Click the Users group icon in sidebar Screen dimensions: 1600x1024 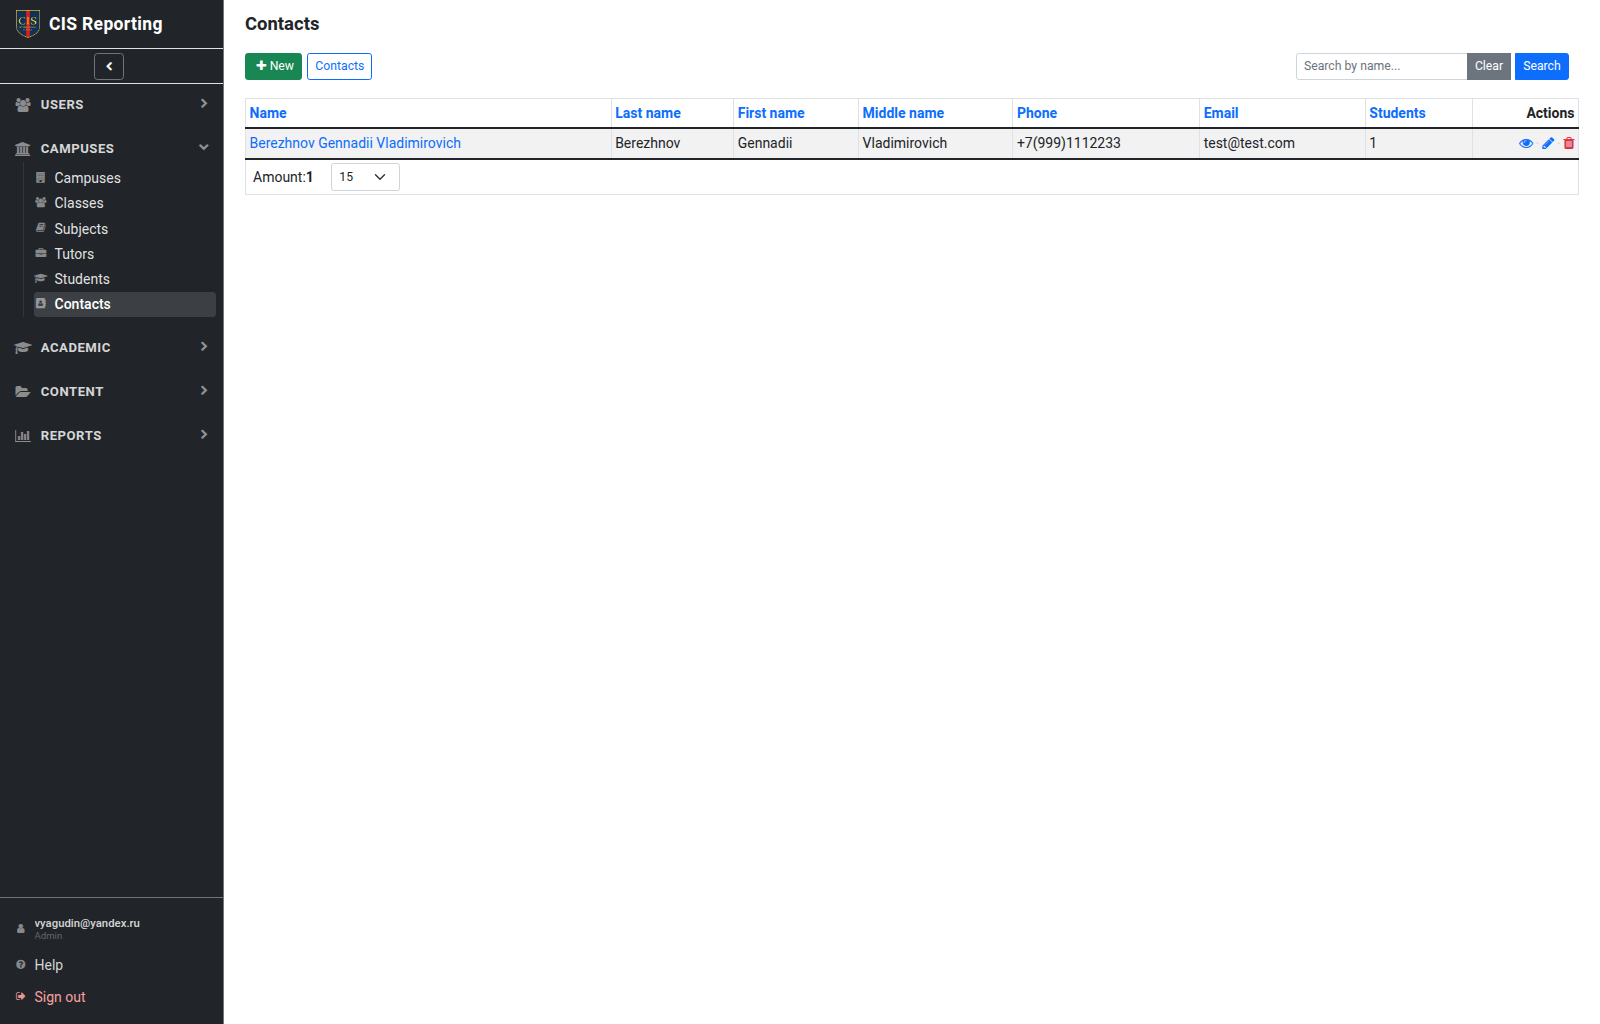[23, 104]
